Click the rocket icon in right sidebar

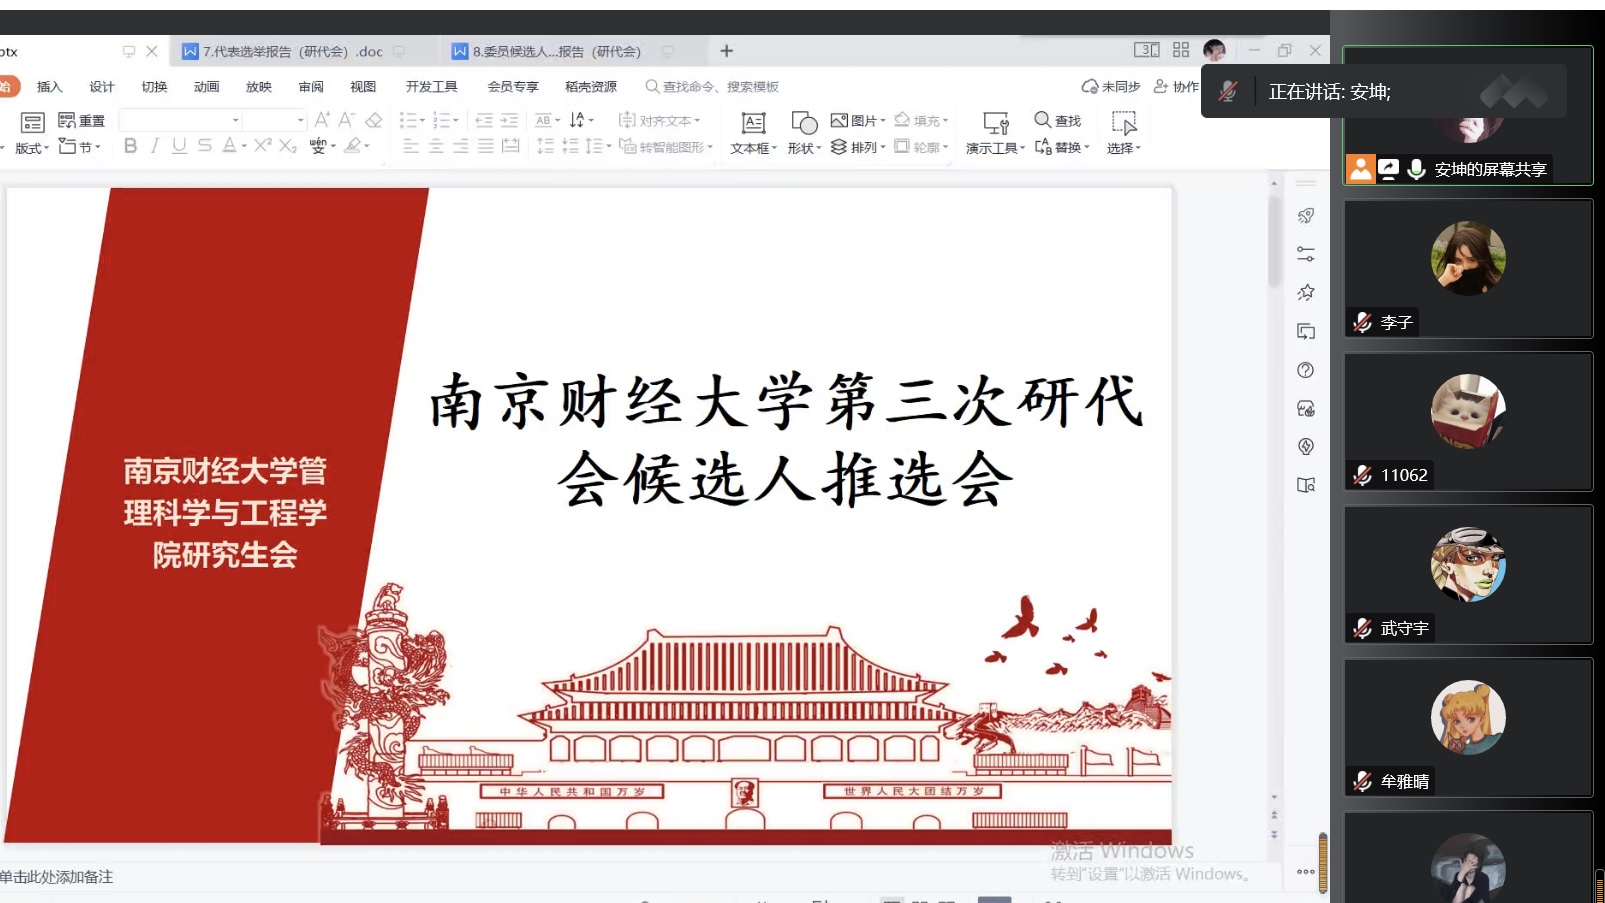(x=1305, y=216)
